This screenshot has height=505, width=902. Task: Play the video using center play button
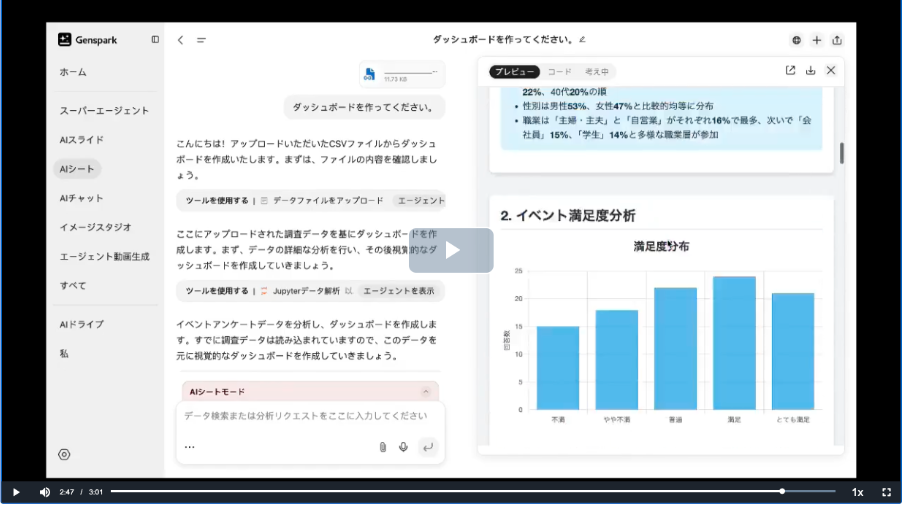(451, 250)
